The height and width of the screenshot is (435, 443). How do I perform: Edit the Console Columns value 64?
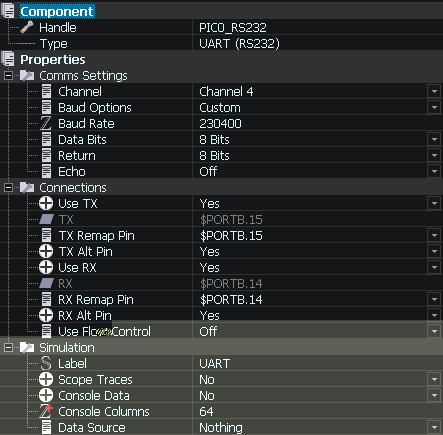click(x=206, y=412)
